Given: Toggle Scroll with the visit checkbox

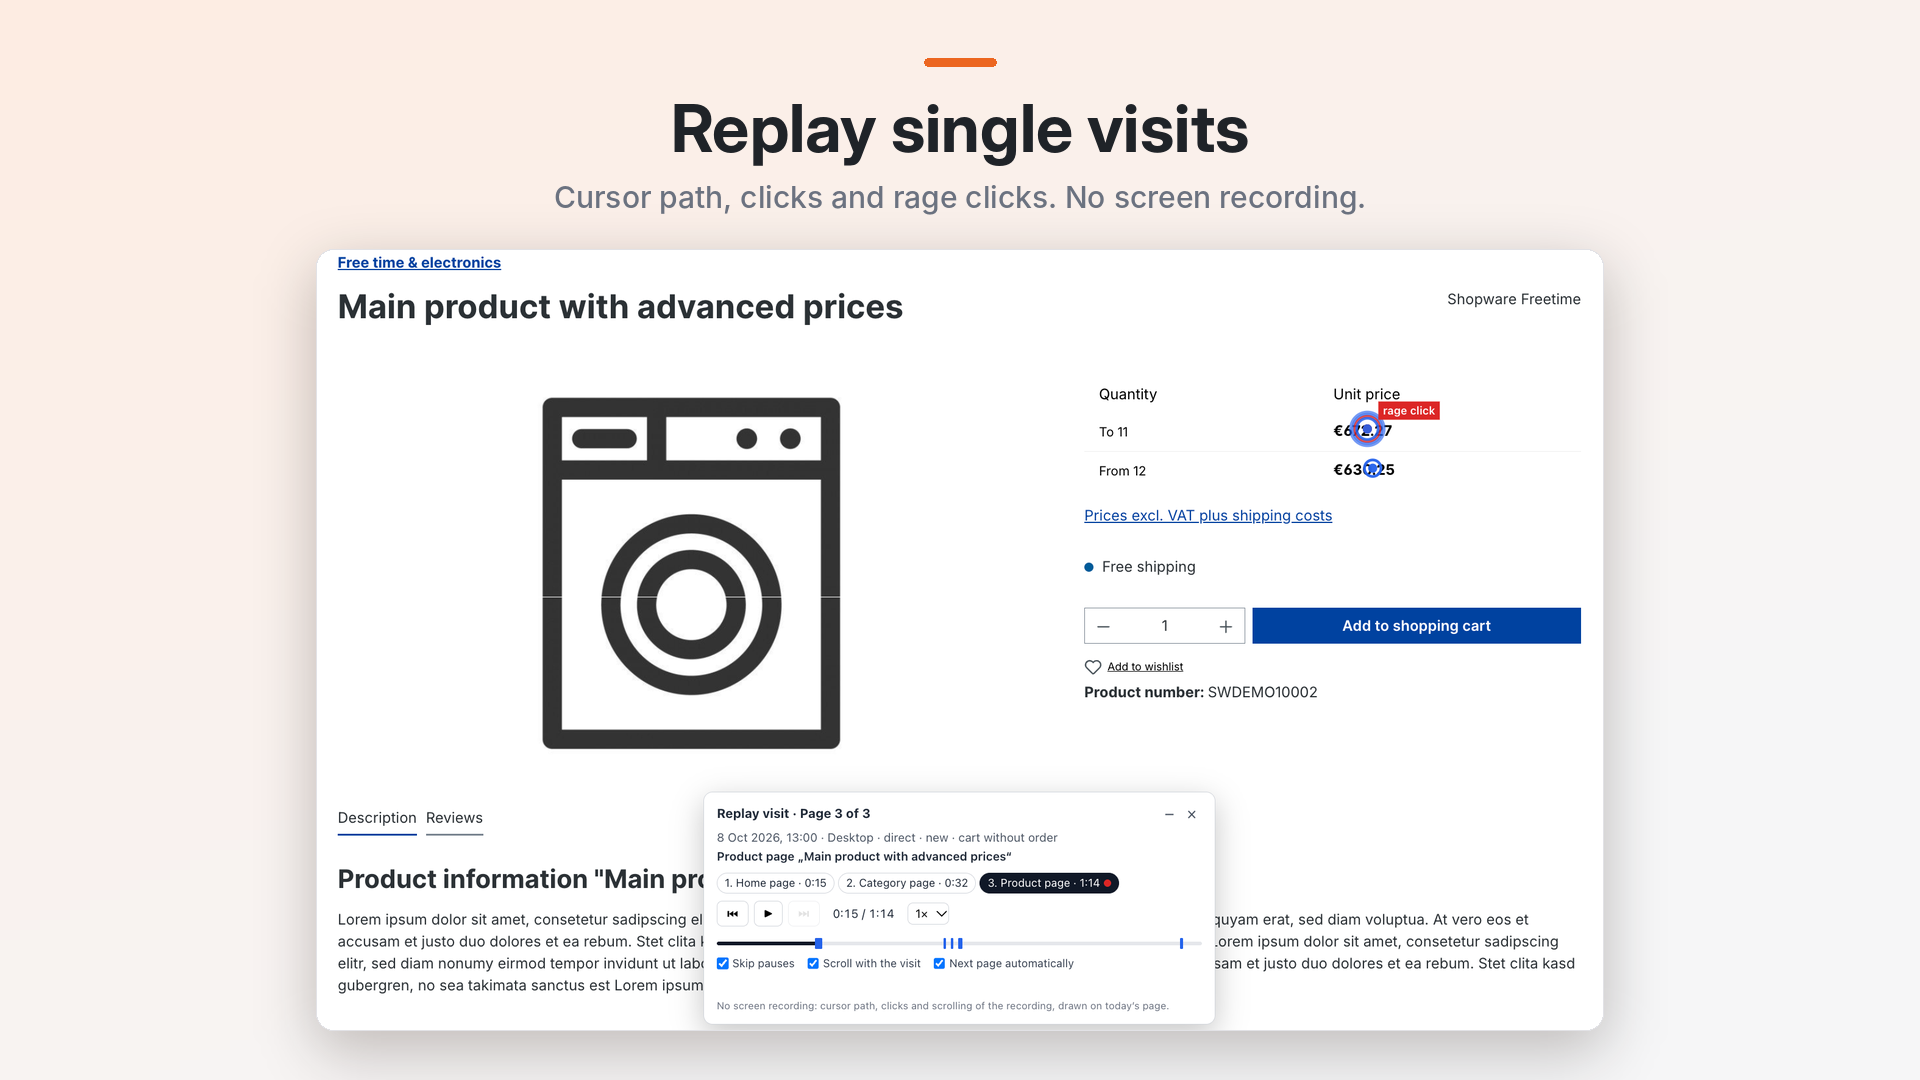Looking at the screenshot, I should point(813,964).
